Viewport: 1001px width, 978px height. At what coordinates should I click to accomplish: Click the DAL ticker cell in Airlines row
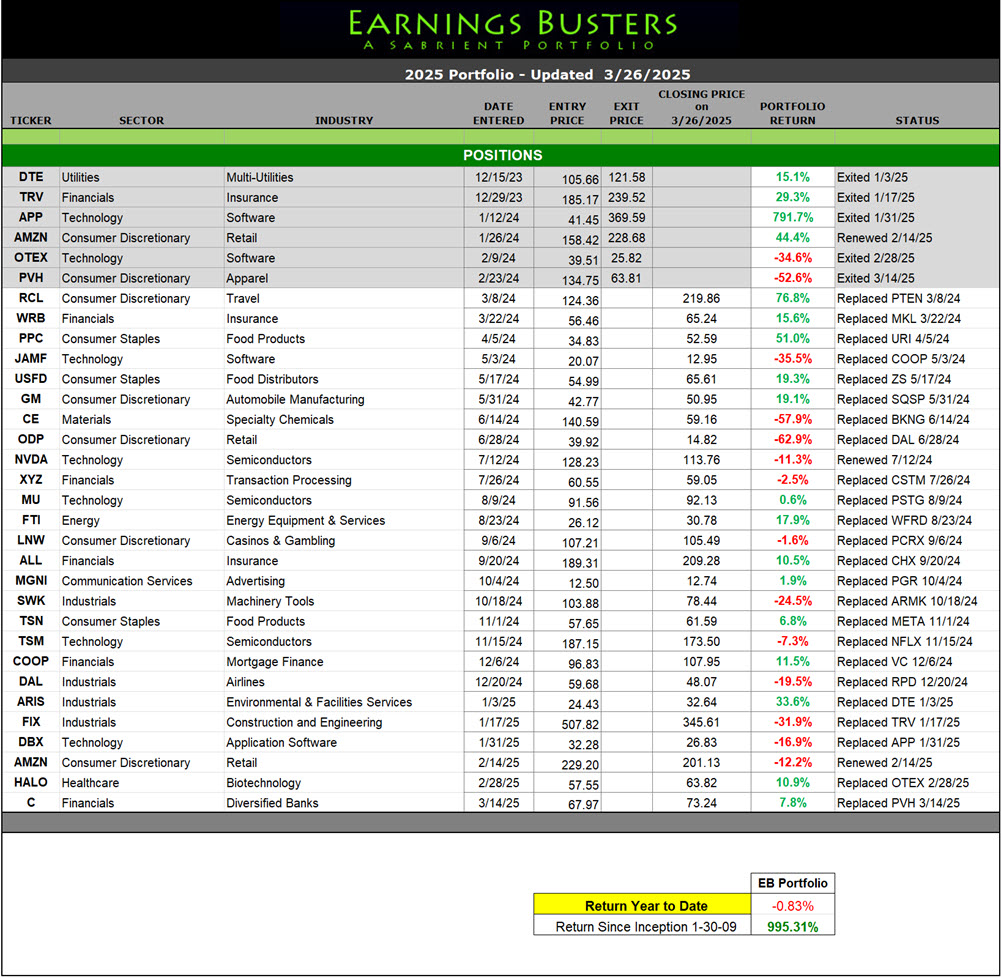(31, 682)
